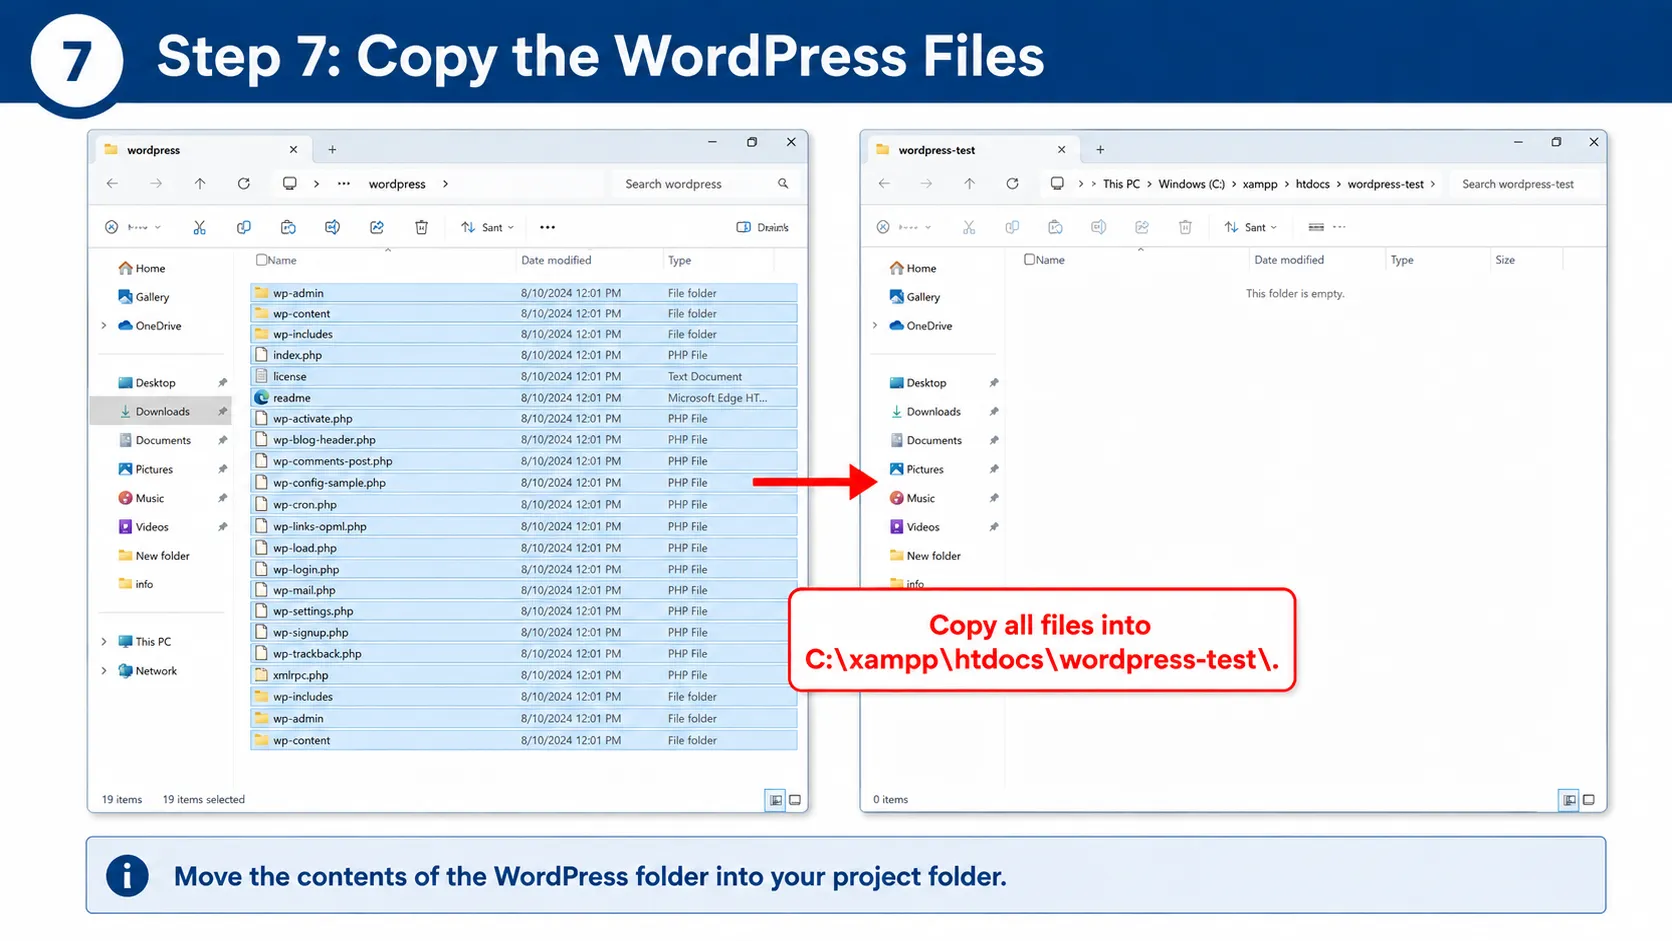Toggle select-all checkbox in wordpress Name header

pyautogui.click(x=261, y=260)
